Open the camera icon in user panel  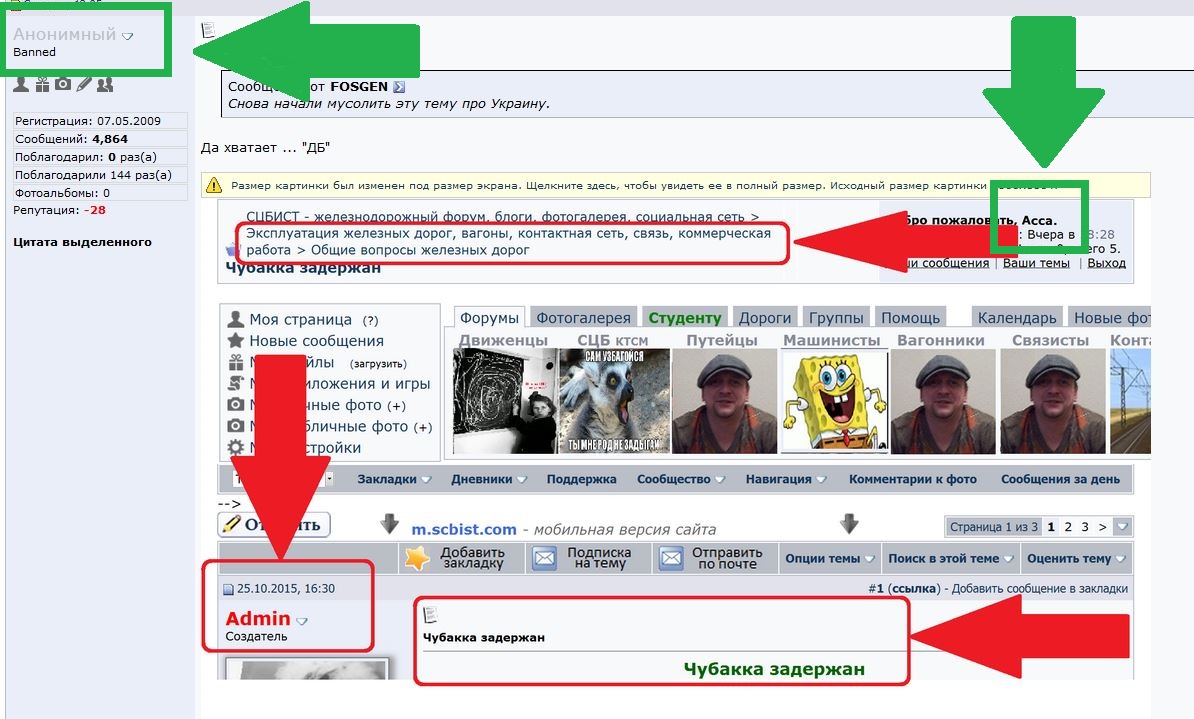tap(63, 85)
